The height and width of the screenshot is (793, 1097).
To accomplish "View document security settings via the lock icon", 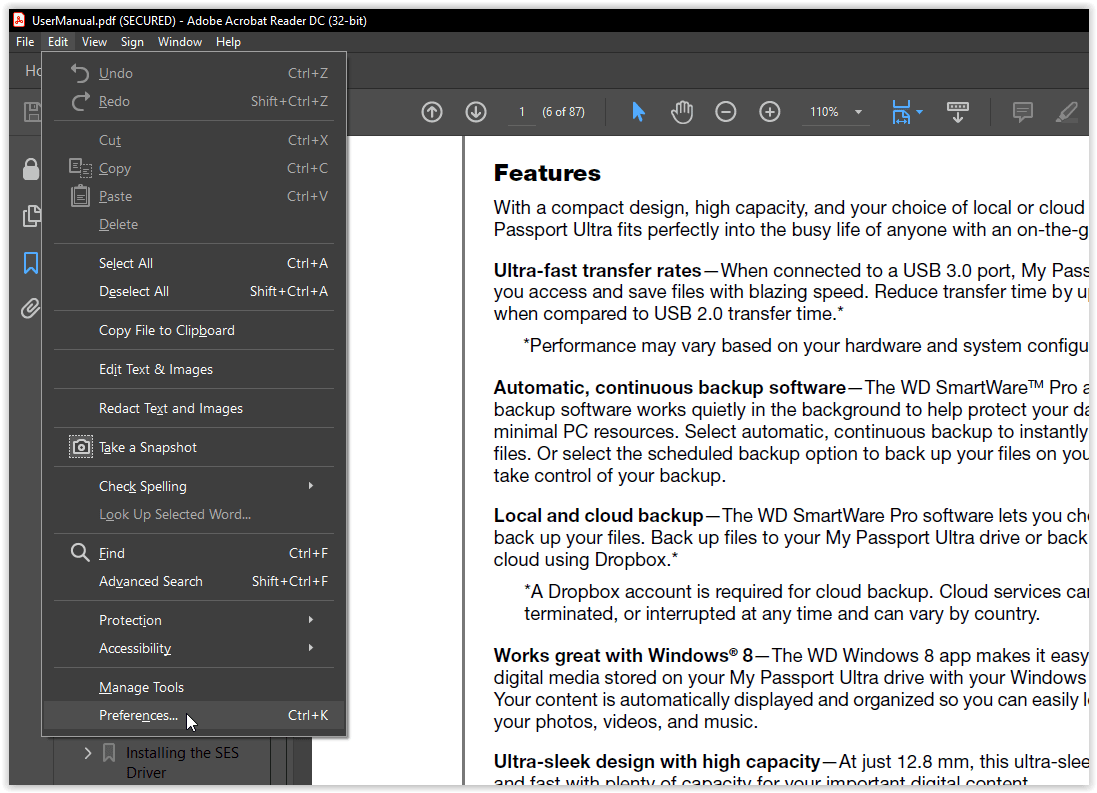I will [x=30, y=168].
